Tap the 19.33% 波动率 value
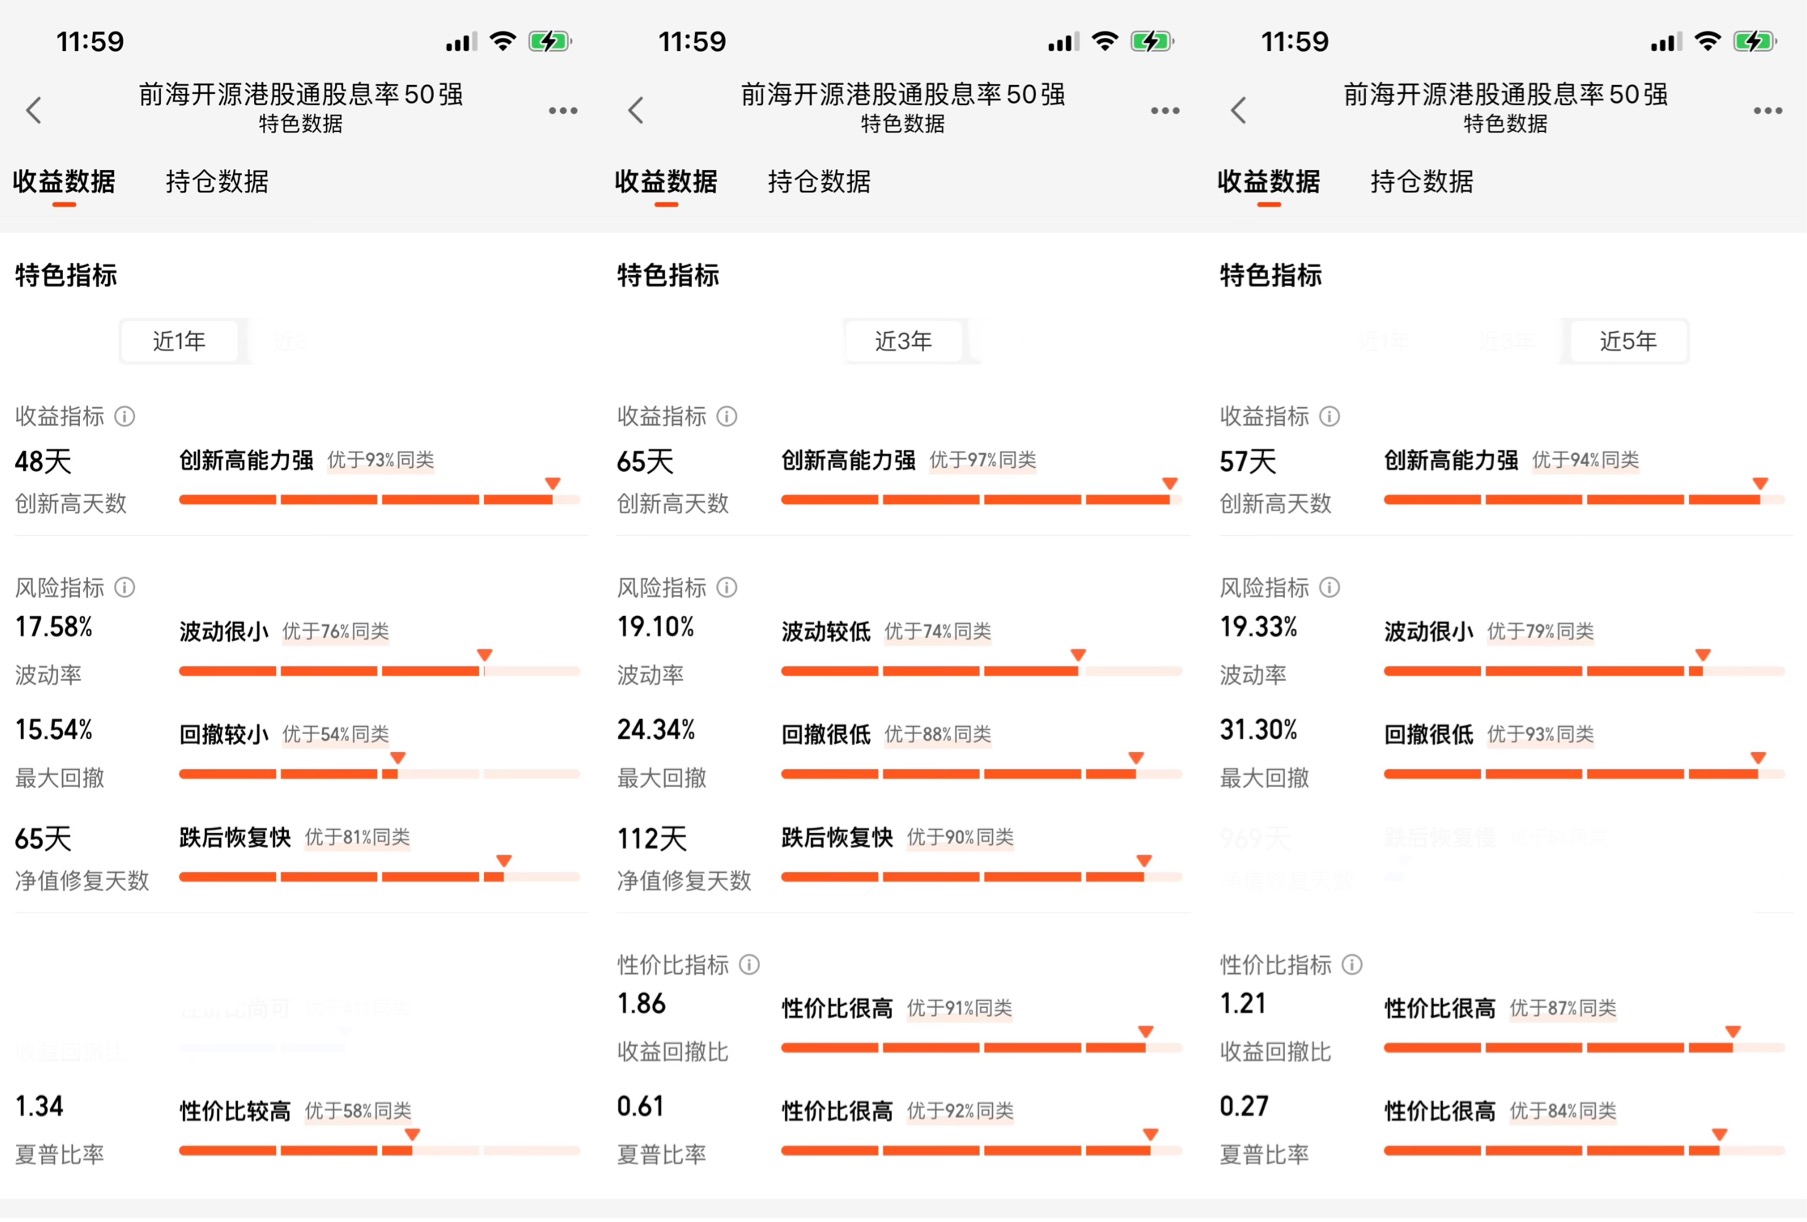Image resolution: width=1807 pixels, height=1222 pixels. (x=1259, y=627)
